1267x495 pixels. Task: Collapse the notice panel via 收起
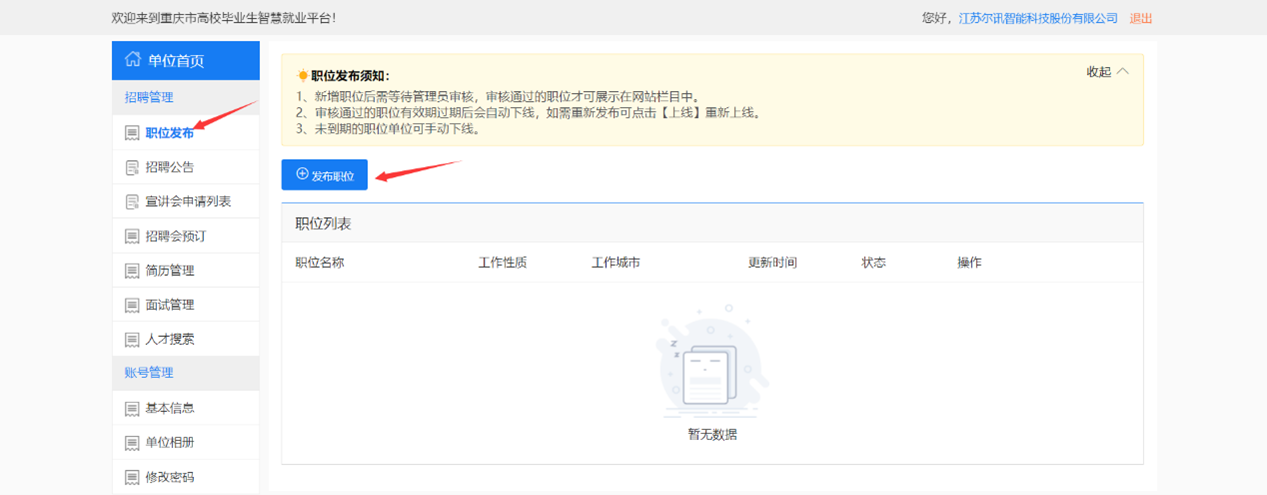pyautogui.click(x=1099, y=72)
